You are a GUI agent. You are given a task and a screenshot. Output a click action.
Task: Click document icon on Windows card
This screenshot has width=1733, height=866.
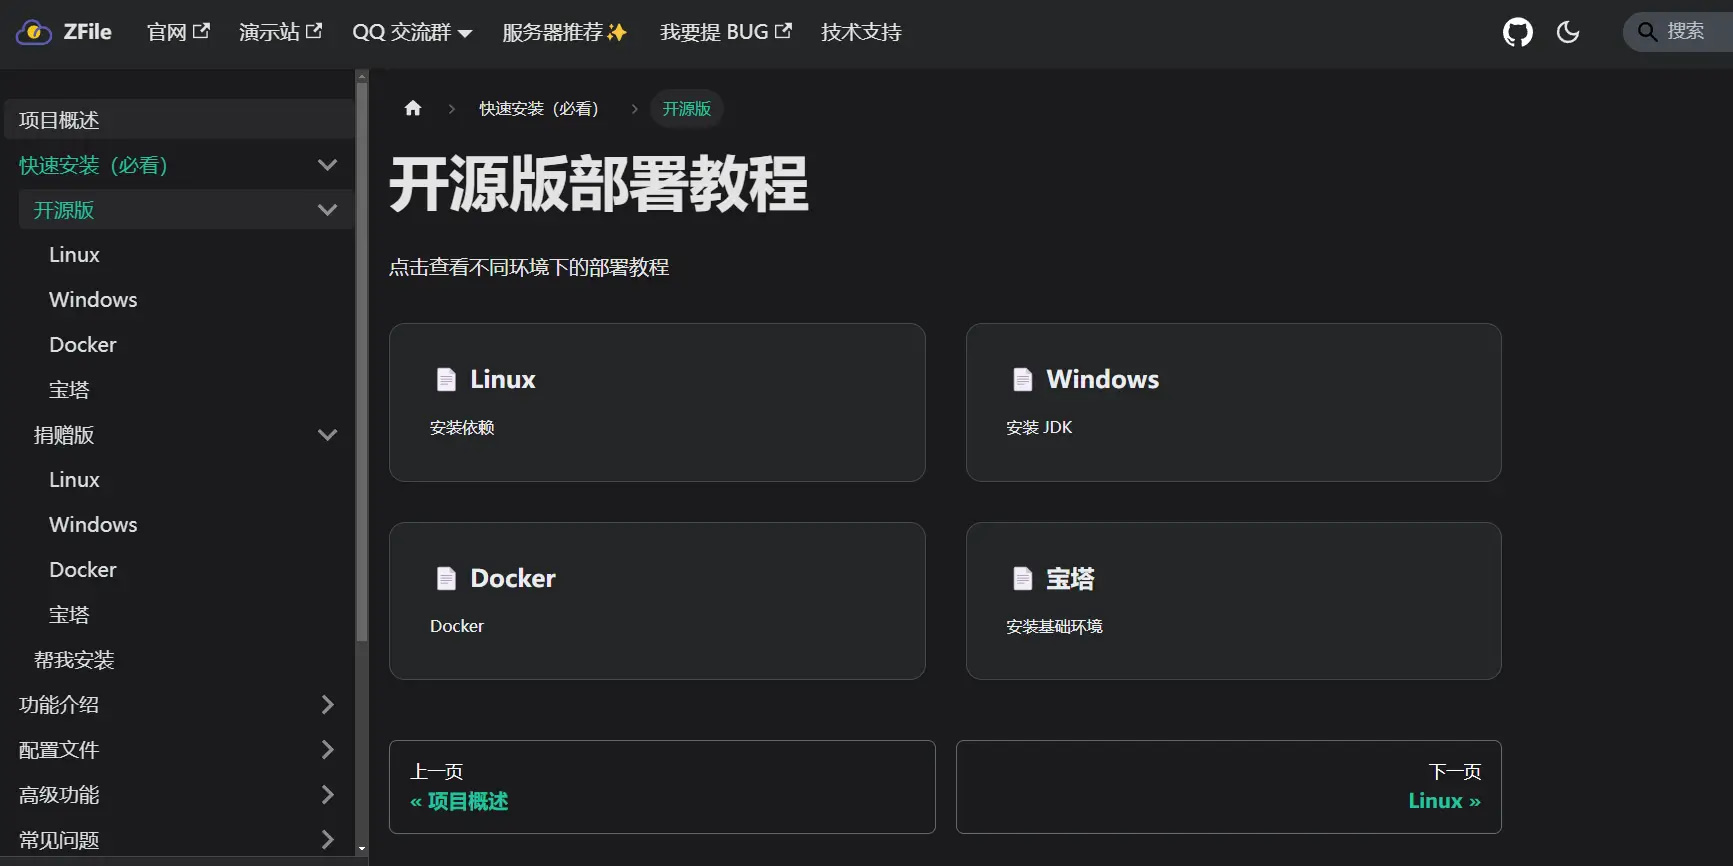(1022, 379)
